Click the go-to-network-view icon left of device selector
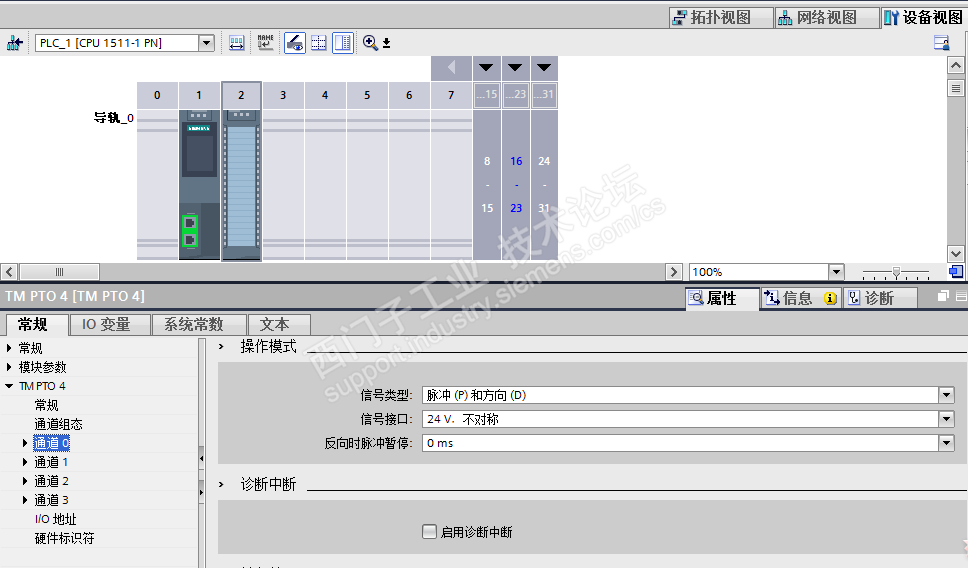 (14, 43)
